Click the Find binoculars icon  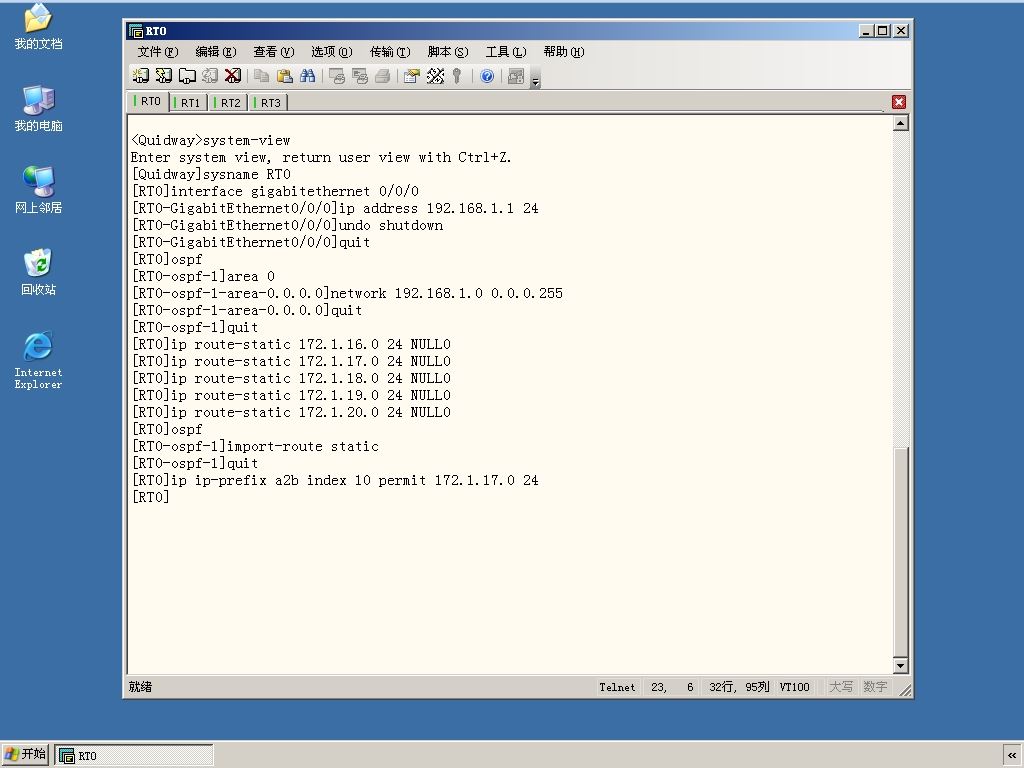click(x=308, y=76)
